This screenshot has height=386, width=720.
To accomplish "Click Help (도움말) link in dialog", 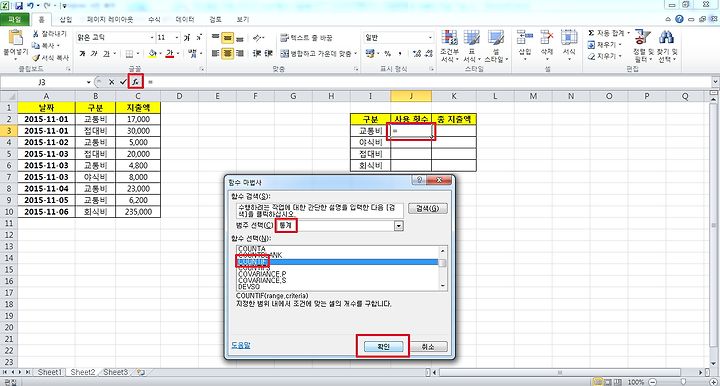I will (x=241, y=345).
